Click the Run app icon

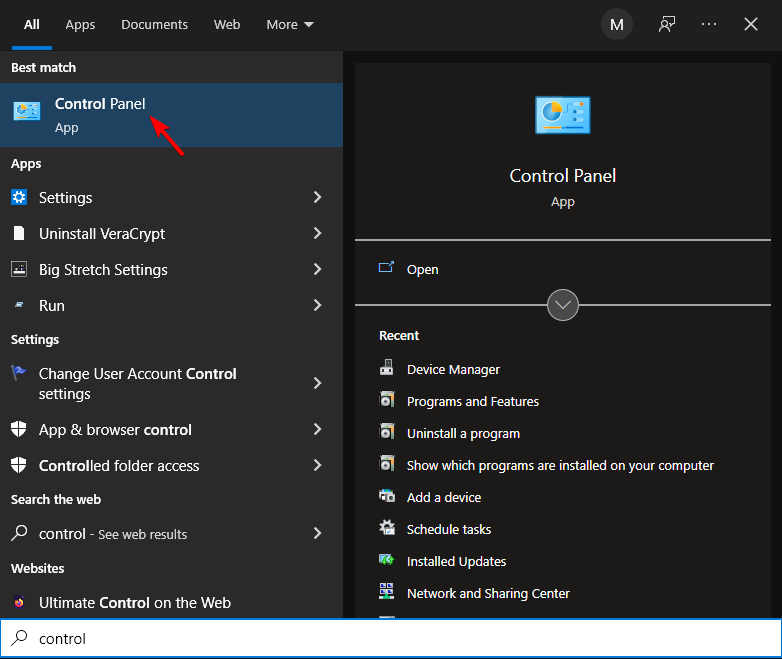coord(19,305)
